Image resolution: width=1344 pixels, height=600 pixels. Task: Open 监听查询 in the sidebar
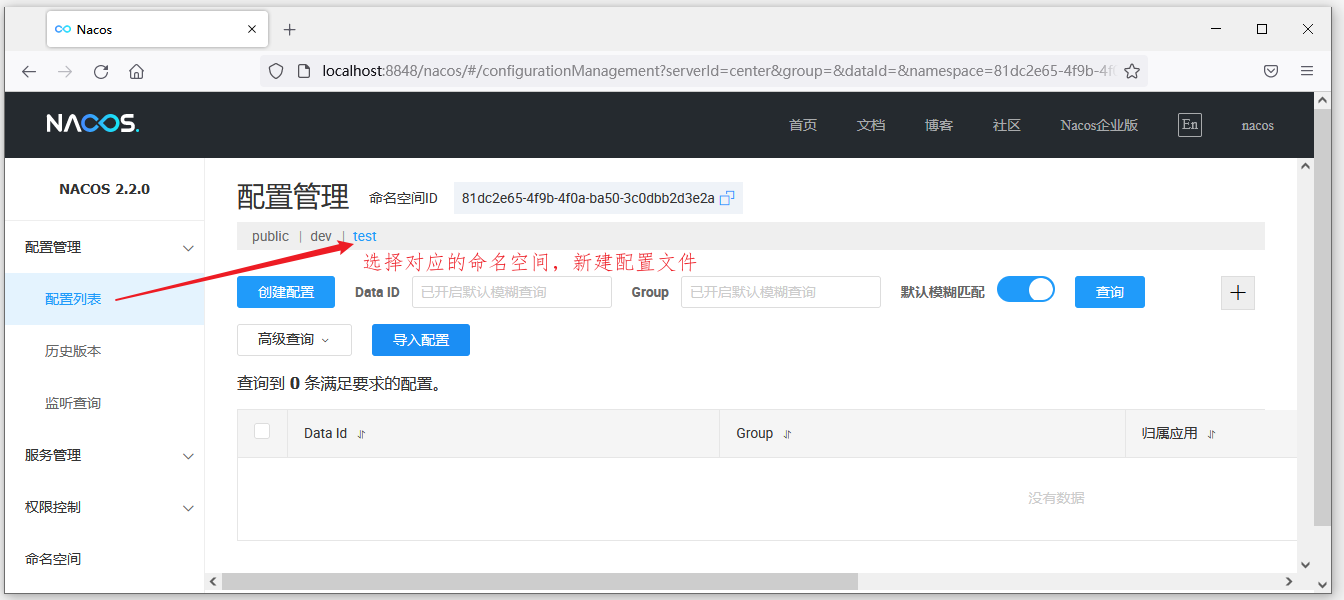coord(73,403)
